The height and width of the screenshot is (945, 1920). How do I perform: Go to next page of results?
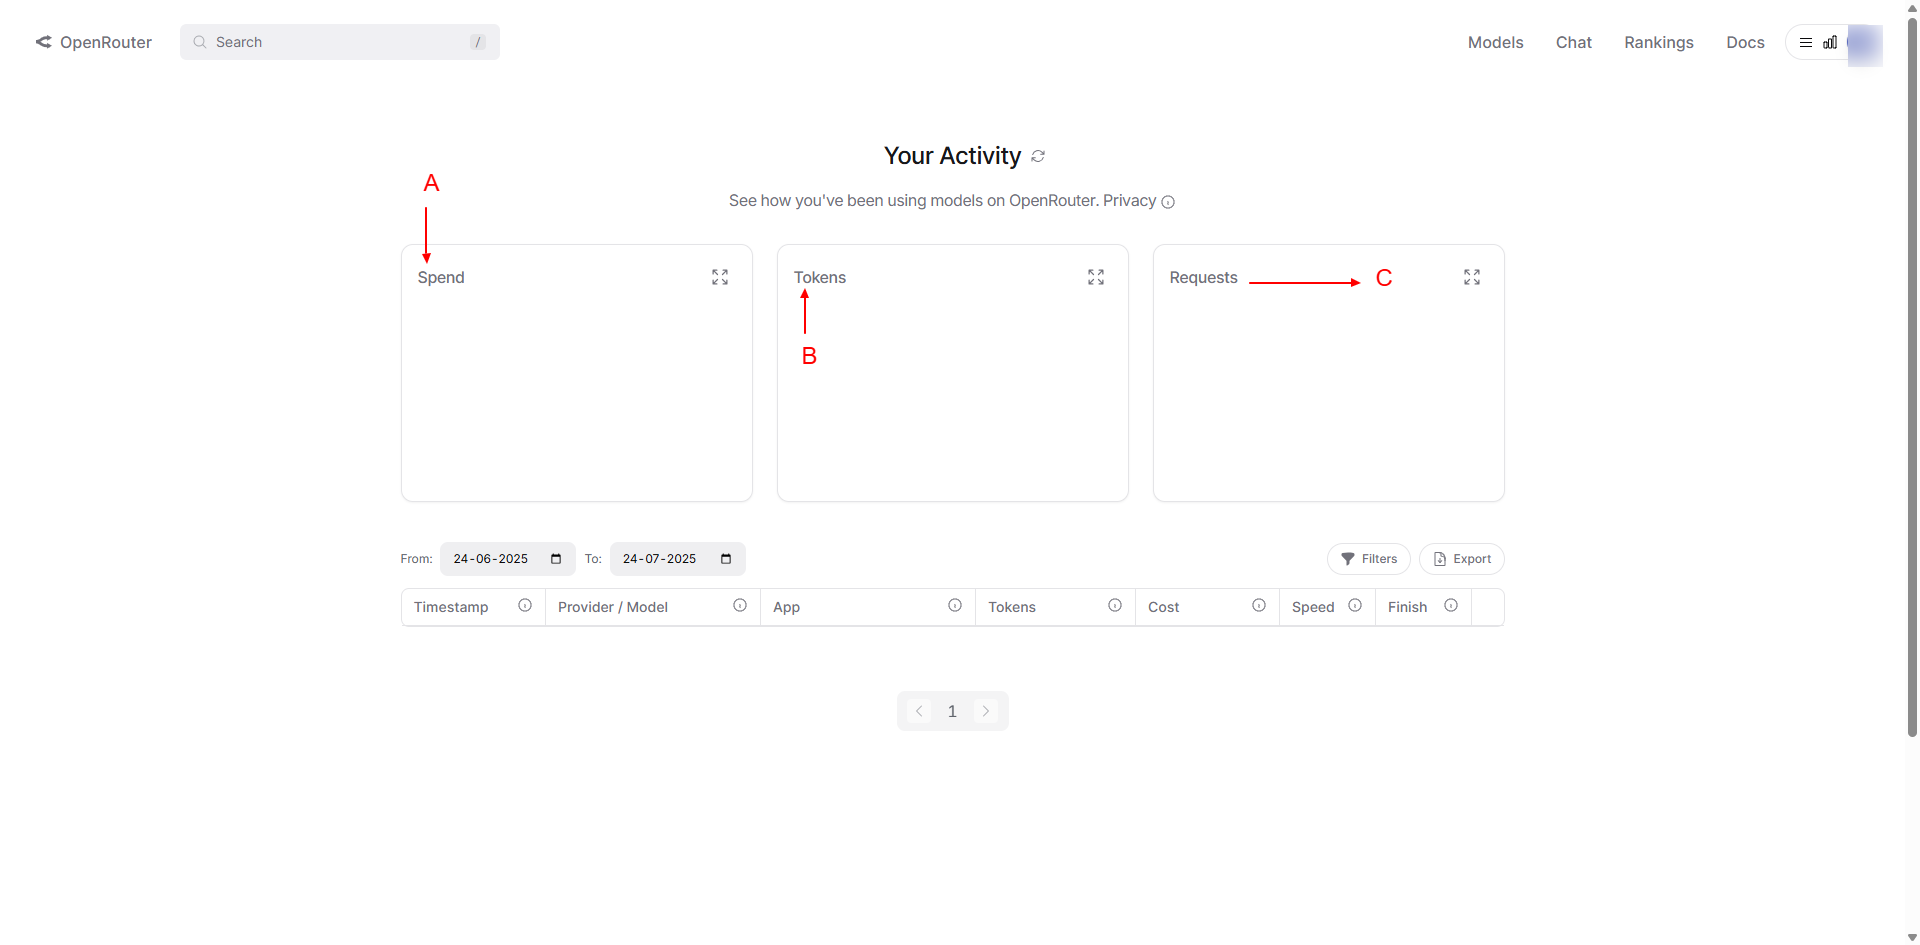pos(986,711)
